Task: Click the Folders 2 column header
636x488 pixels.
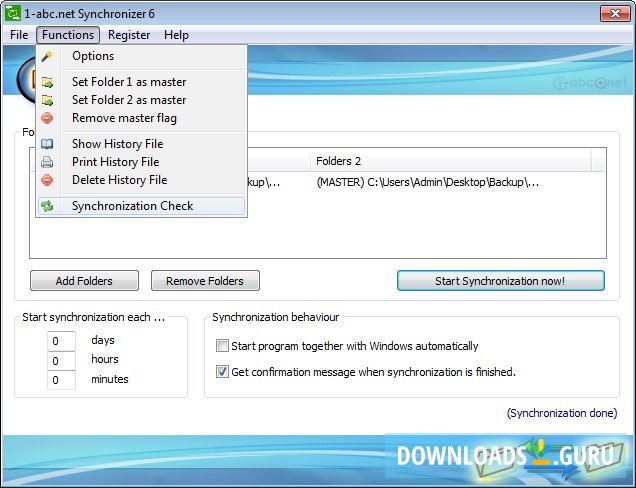Action: [451, 161]
